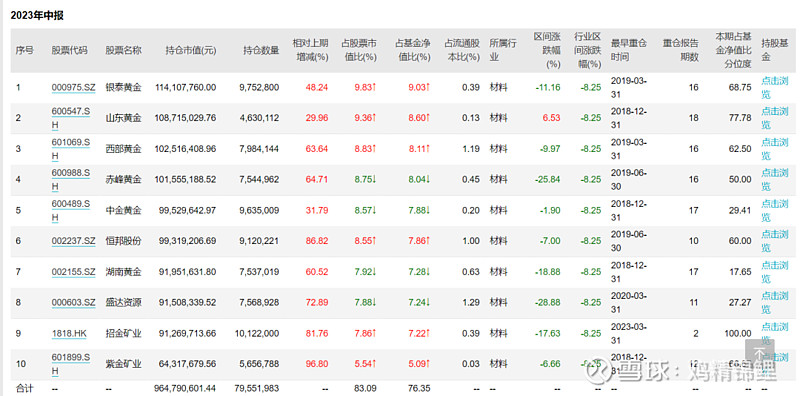Open stock code link 600988.SH
Screen dimensions: 800x396
[71, 180]
